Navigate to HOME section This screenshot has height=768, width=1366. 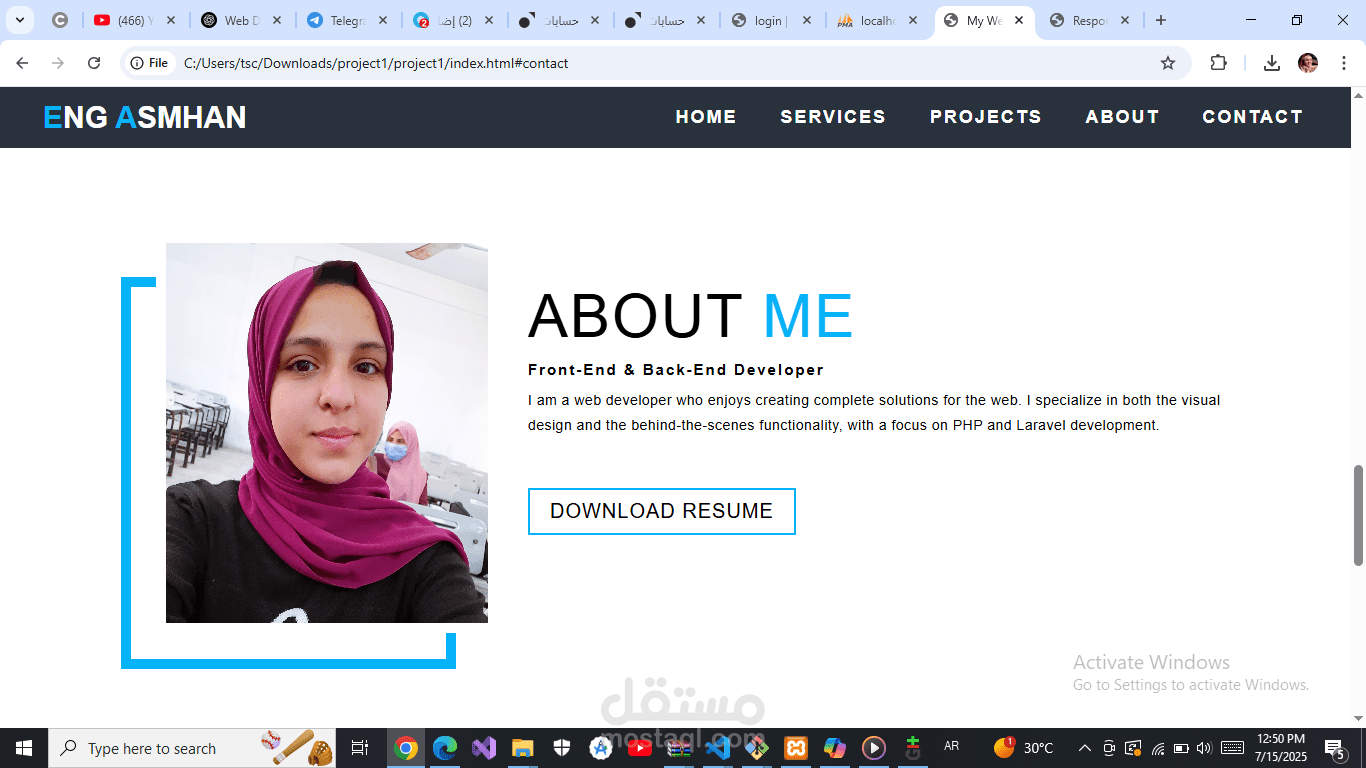click(706, 117)
